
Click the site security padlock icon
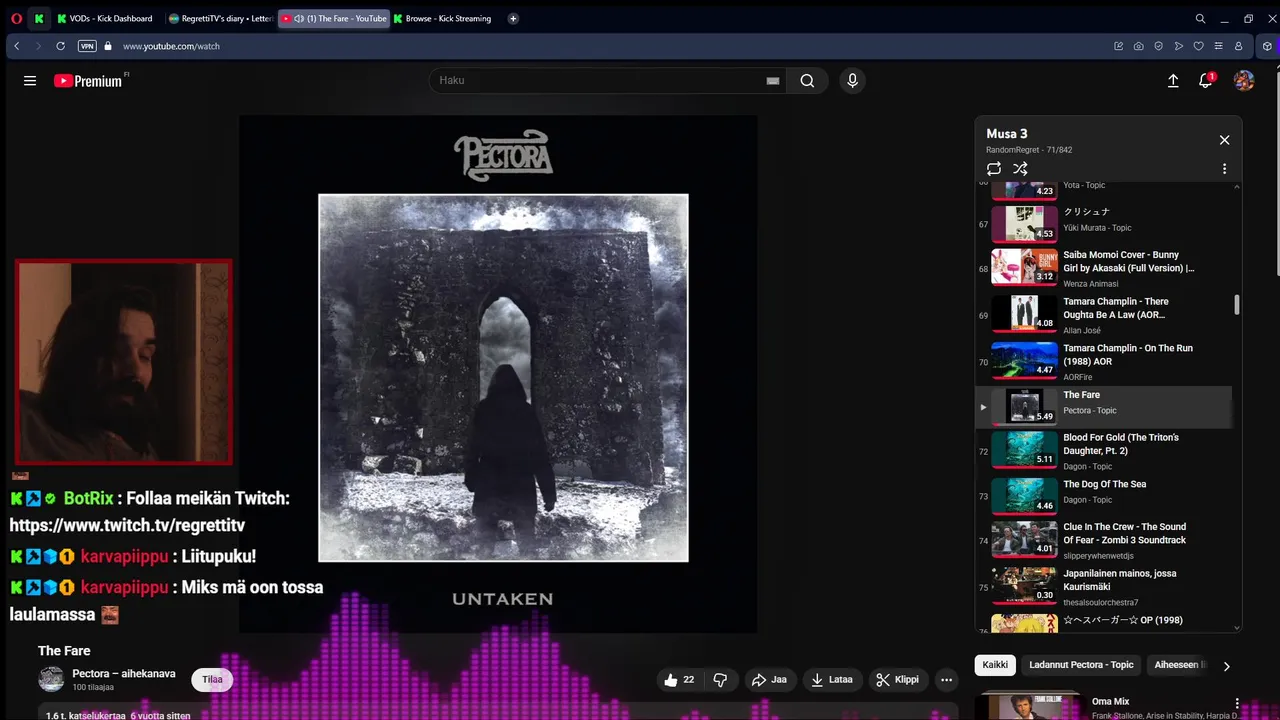click(x=108, y=46)
